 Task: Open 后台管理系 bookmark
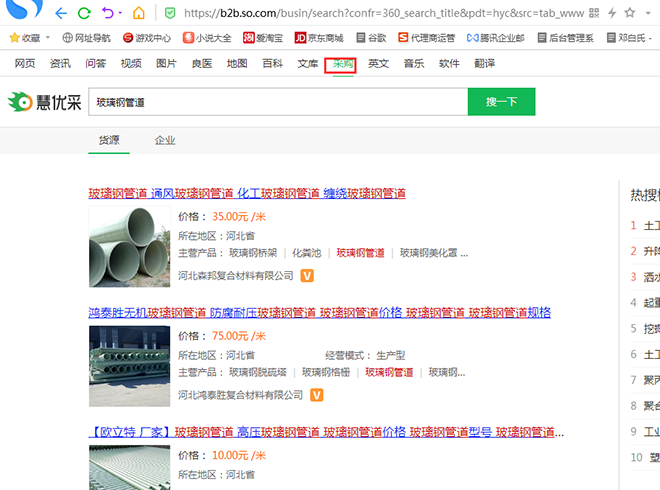tap(565, 38)
